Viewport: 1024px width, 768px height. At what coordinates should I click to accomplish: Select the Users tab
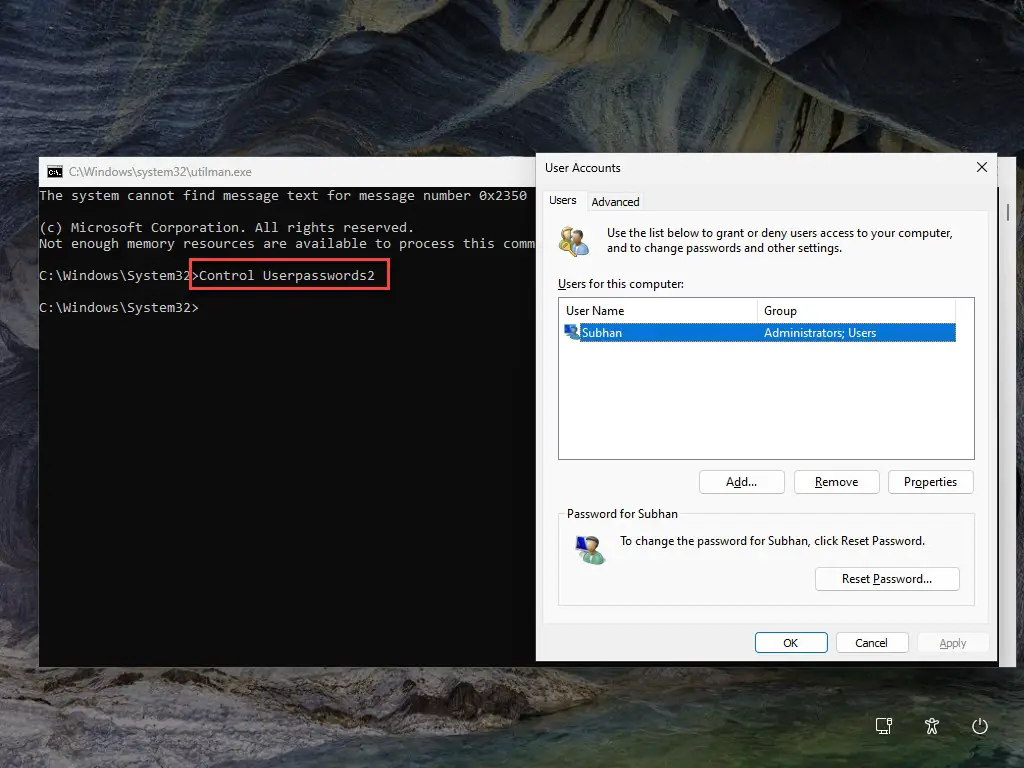tap(563, 200)
